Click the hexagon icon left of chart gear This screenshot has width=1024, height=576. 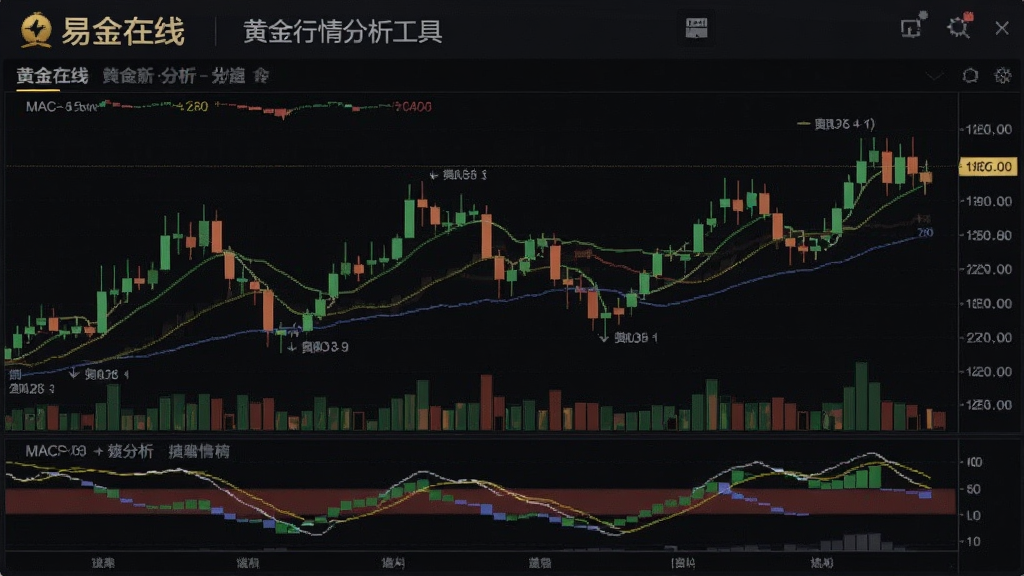coord(970,76)
